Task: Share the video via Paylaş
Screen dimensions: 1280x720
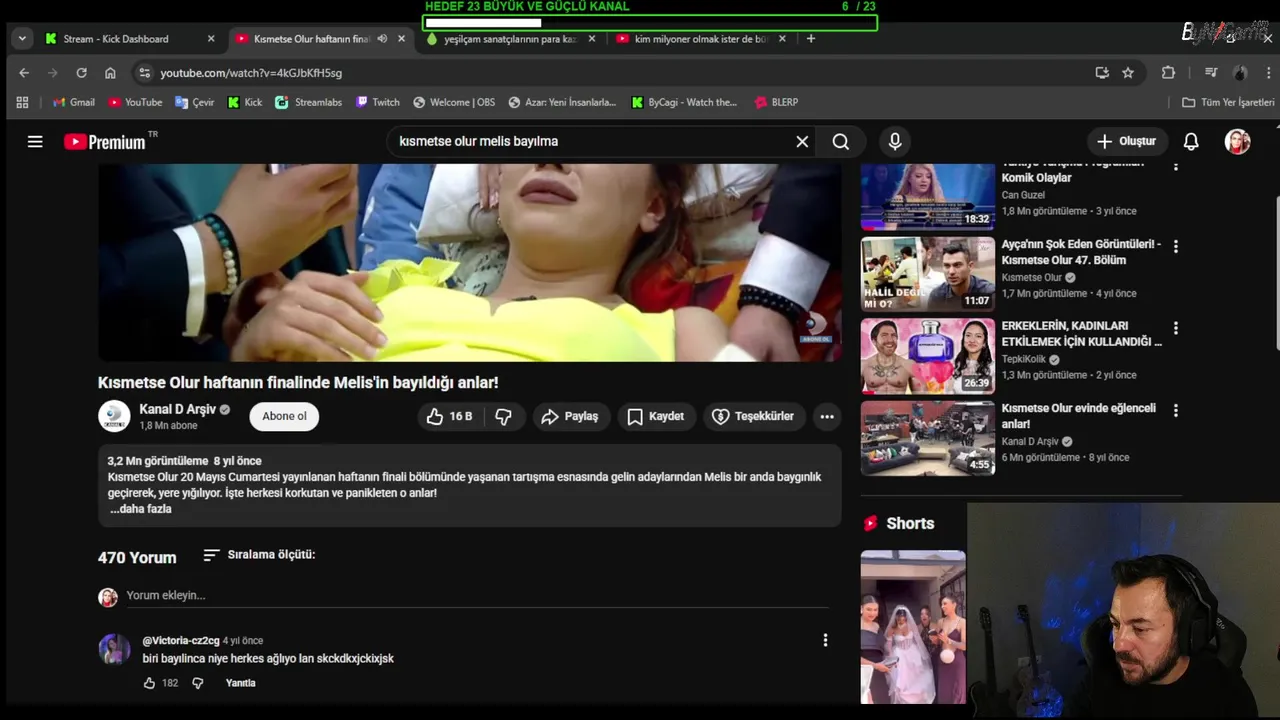Action: click(x=570, y=416)
